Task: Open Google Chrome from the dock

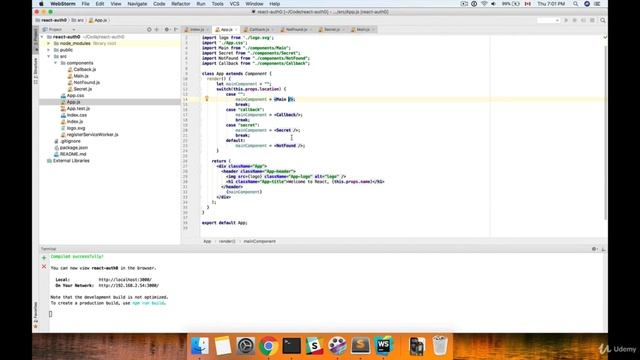Action: tap(269, 346)
